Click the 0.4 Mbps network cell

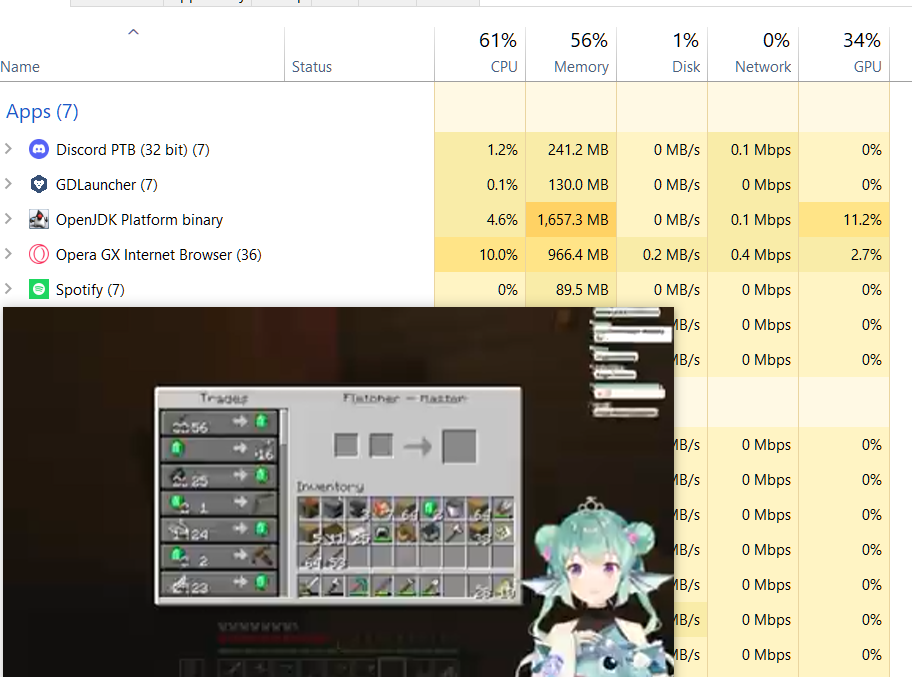pos(753,255)
